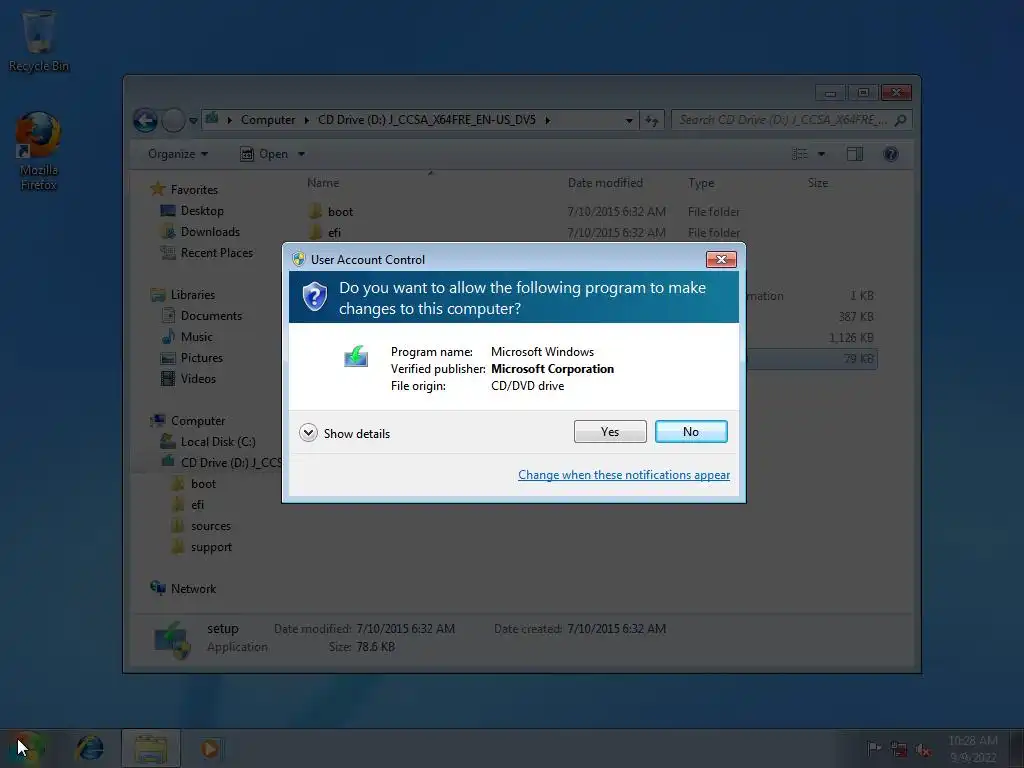Click the Refresh button in Explorer
This screenshot has height=768, width=1024.
coord(652,120)
